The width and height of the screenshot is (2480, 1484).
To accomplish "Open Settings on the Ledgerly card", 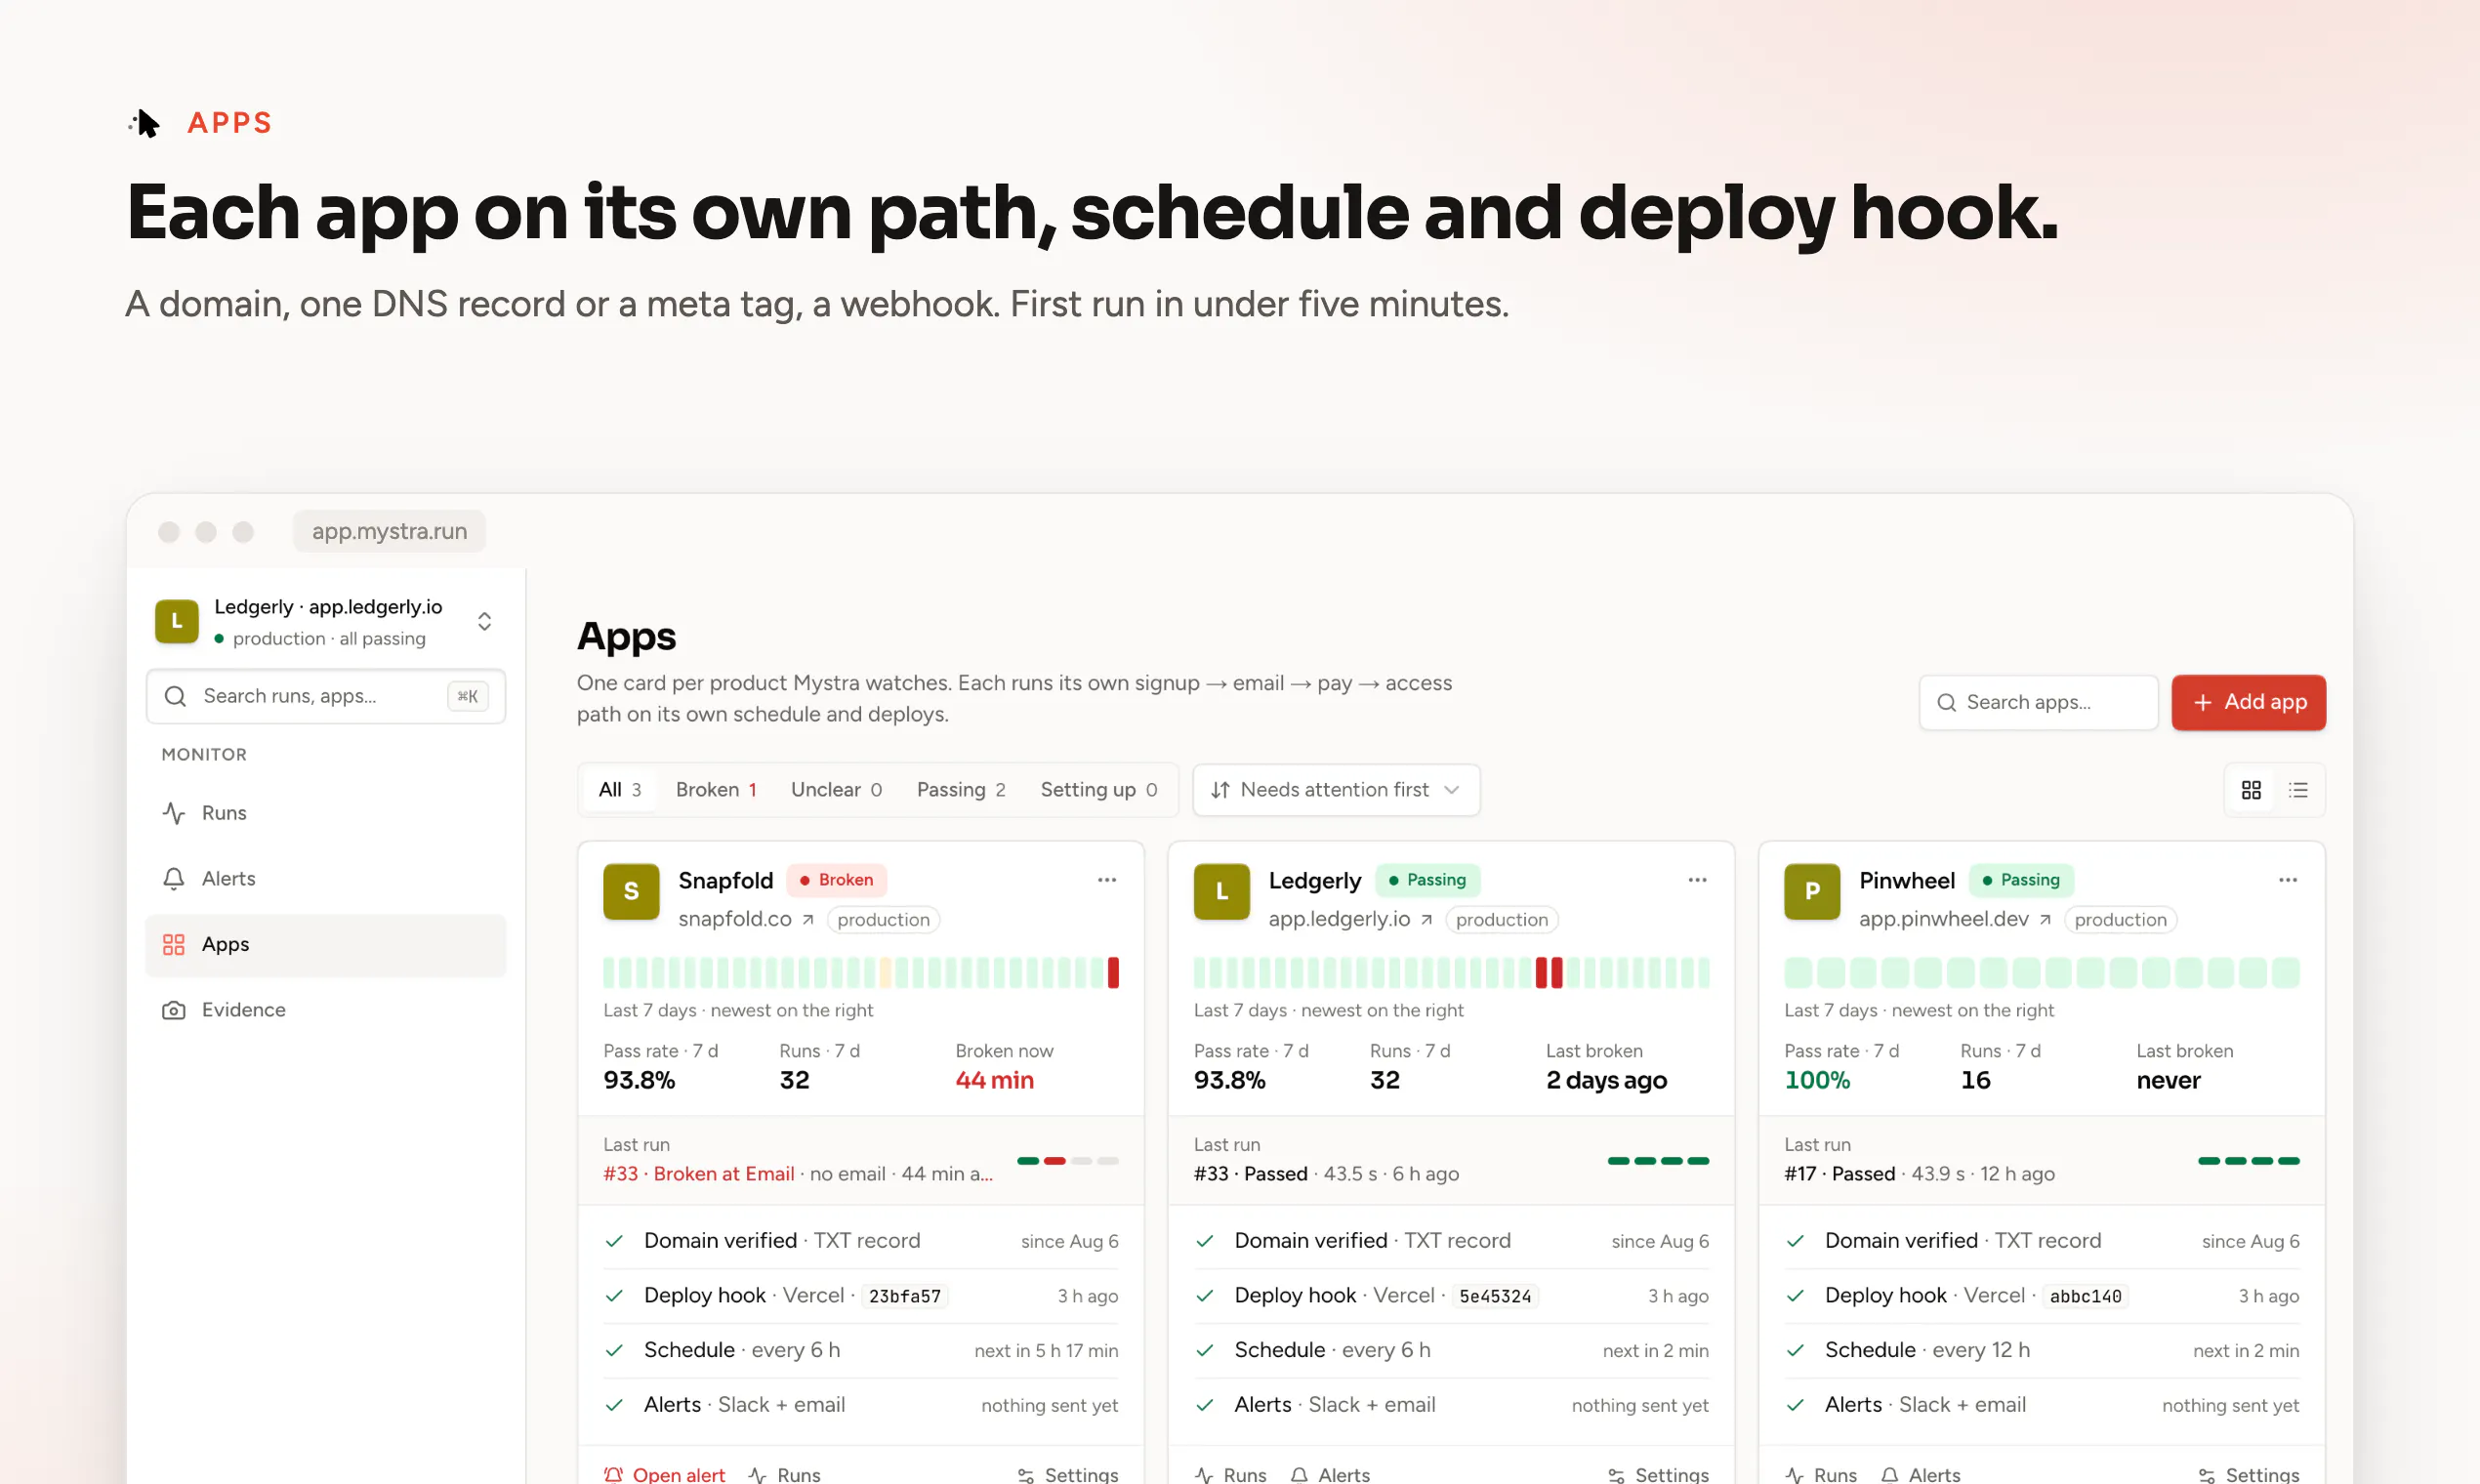I will [x=1658, y=1474].
